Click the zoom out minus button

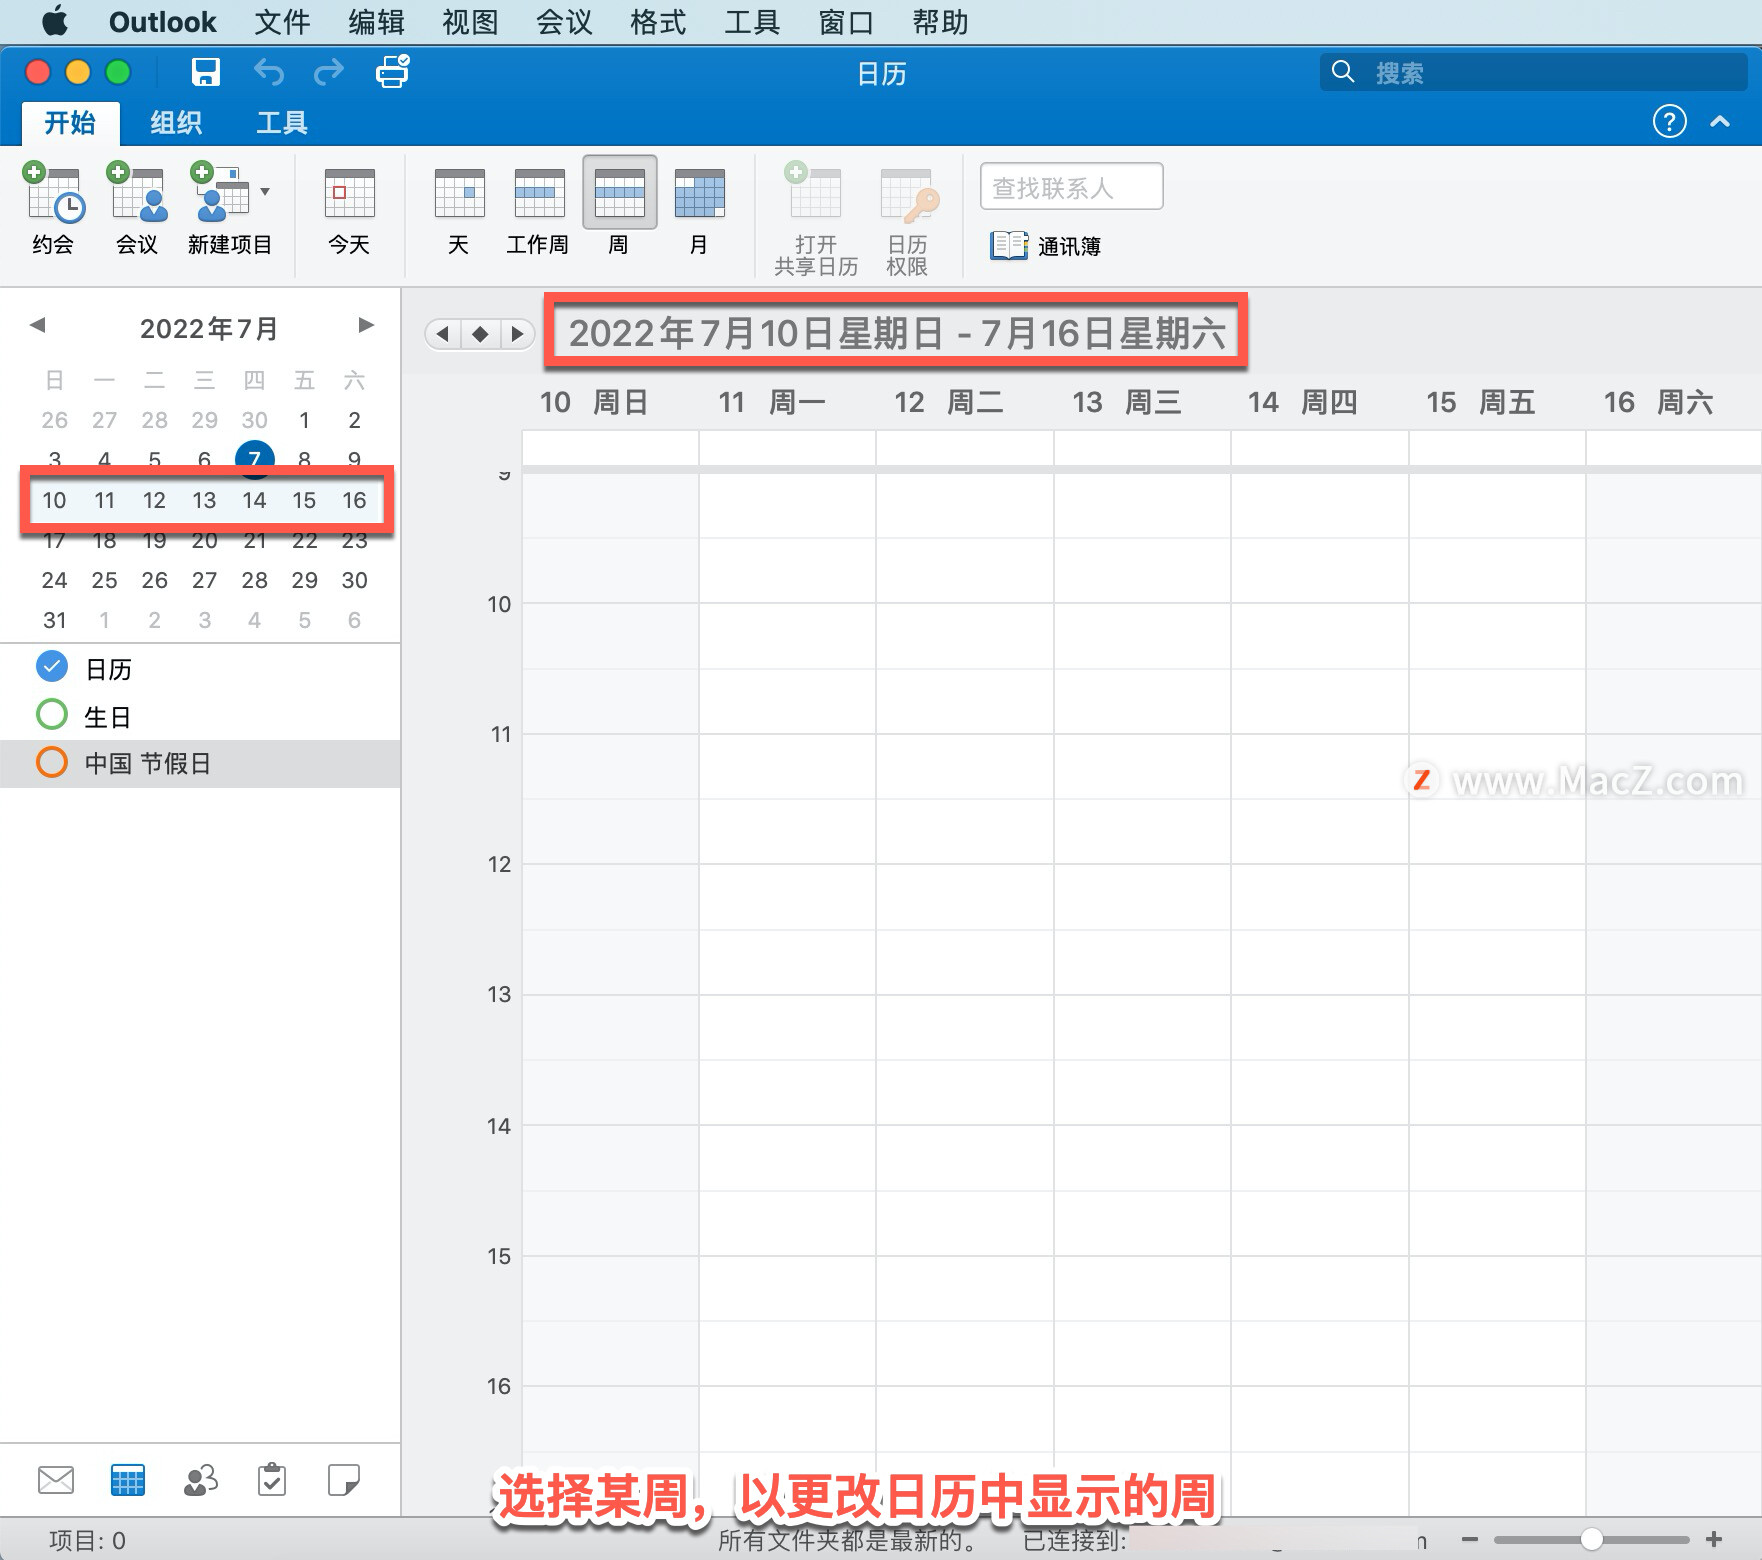[1469, 1539]
